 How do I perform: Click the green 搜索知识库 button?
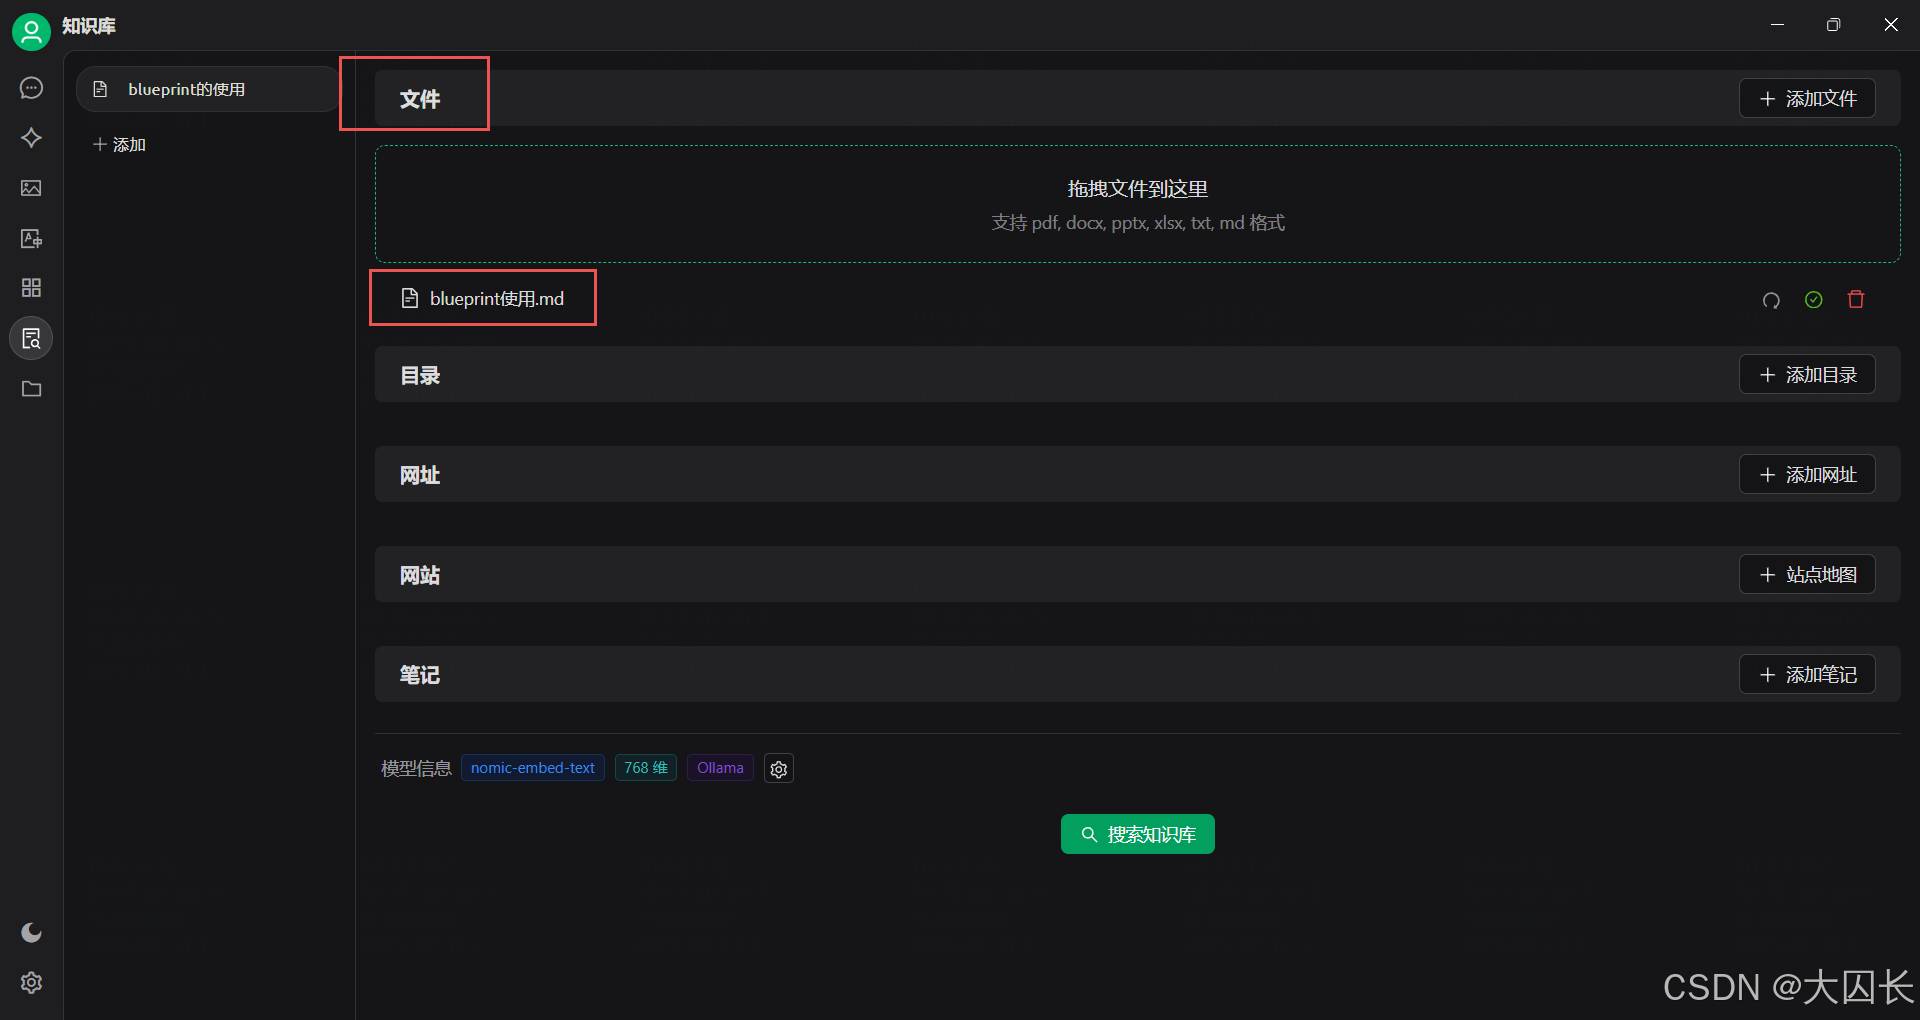pos(1137,834)
